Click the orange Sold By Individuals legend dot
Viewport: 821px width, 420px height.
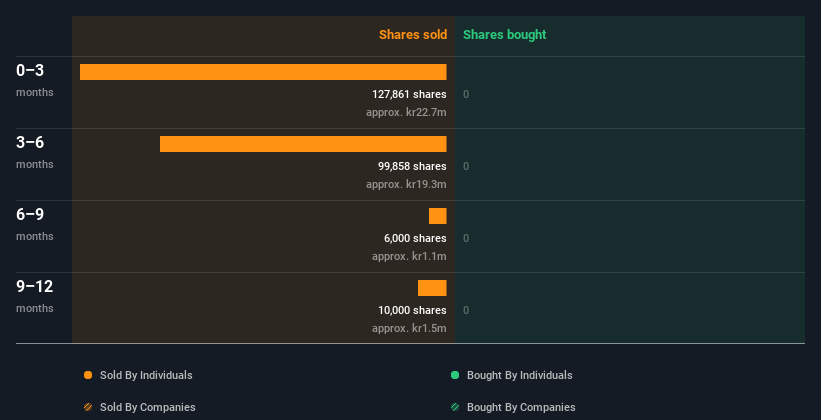(x=88, y=375)
